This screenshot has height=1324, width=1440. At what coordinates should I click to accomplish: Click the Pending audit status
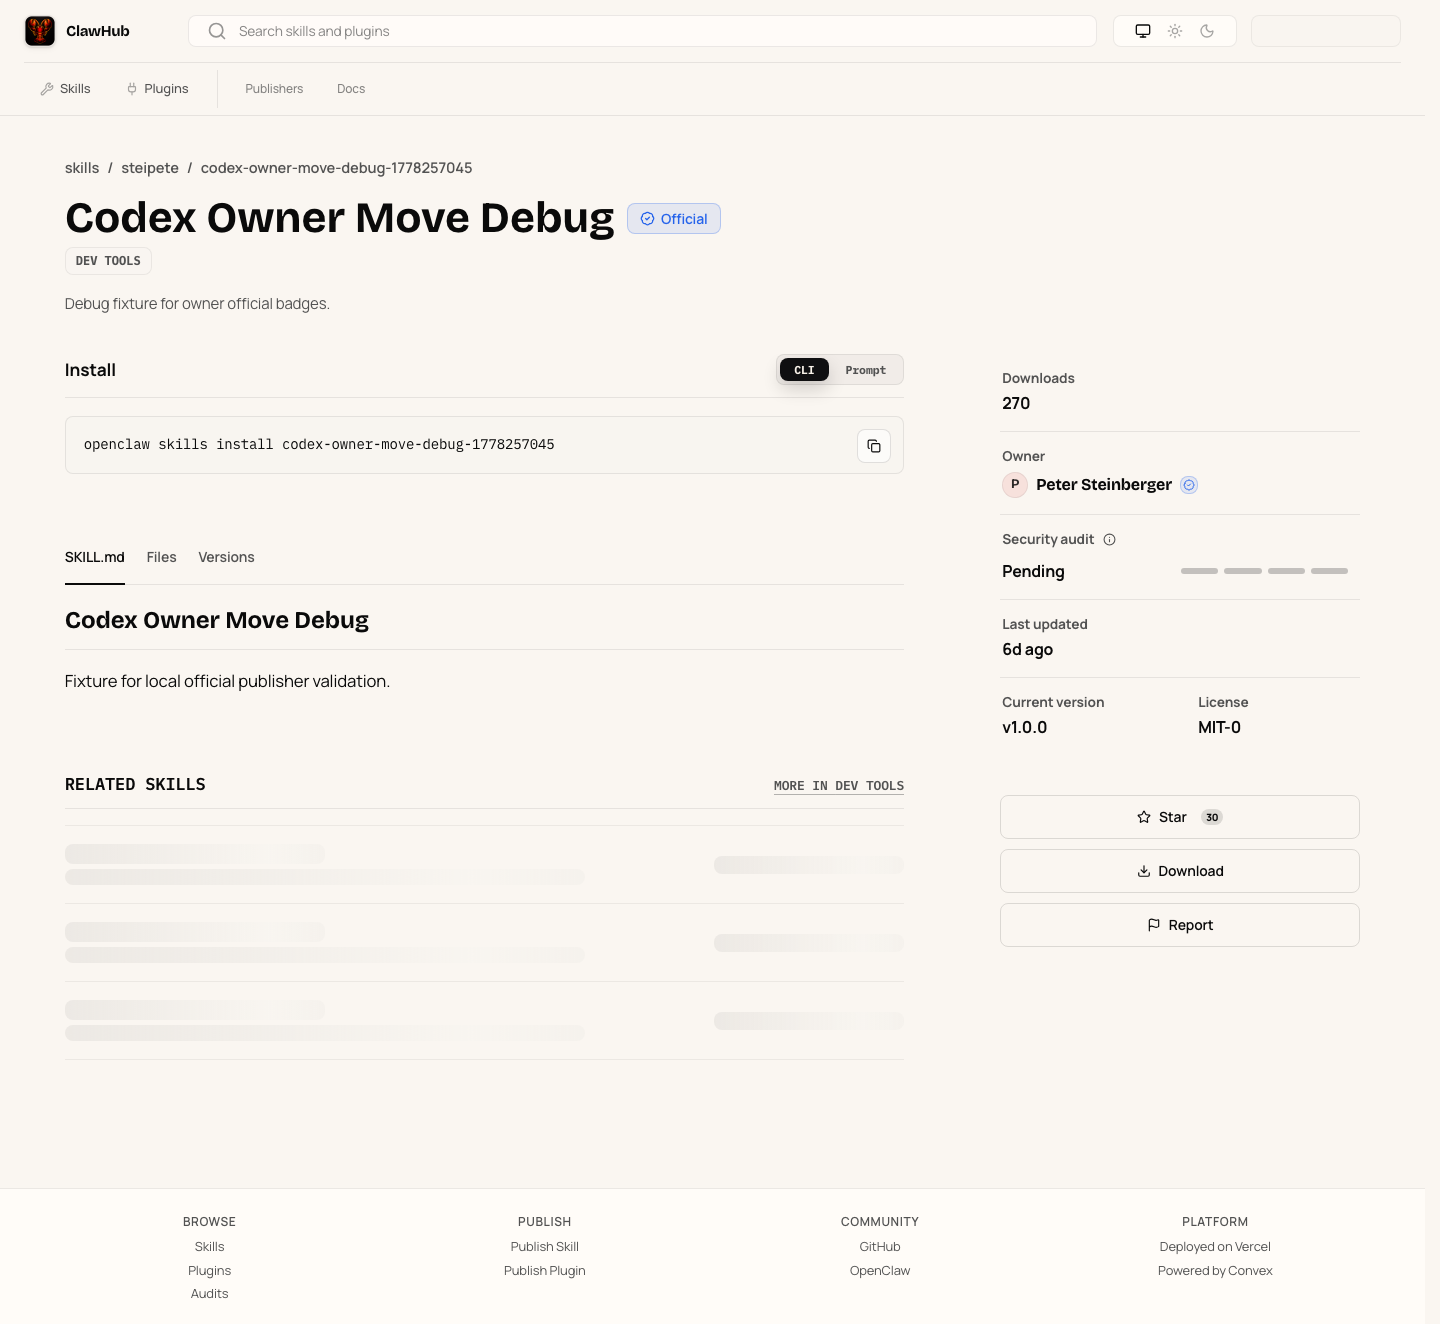[1033, 572]
